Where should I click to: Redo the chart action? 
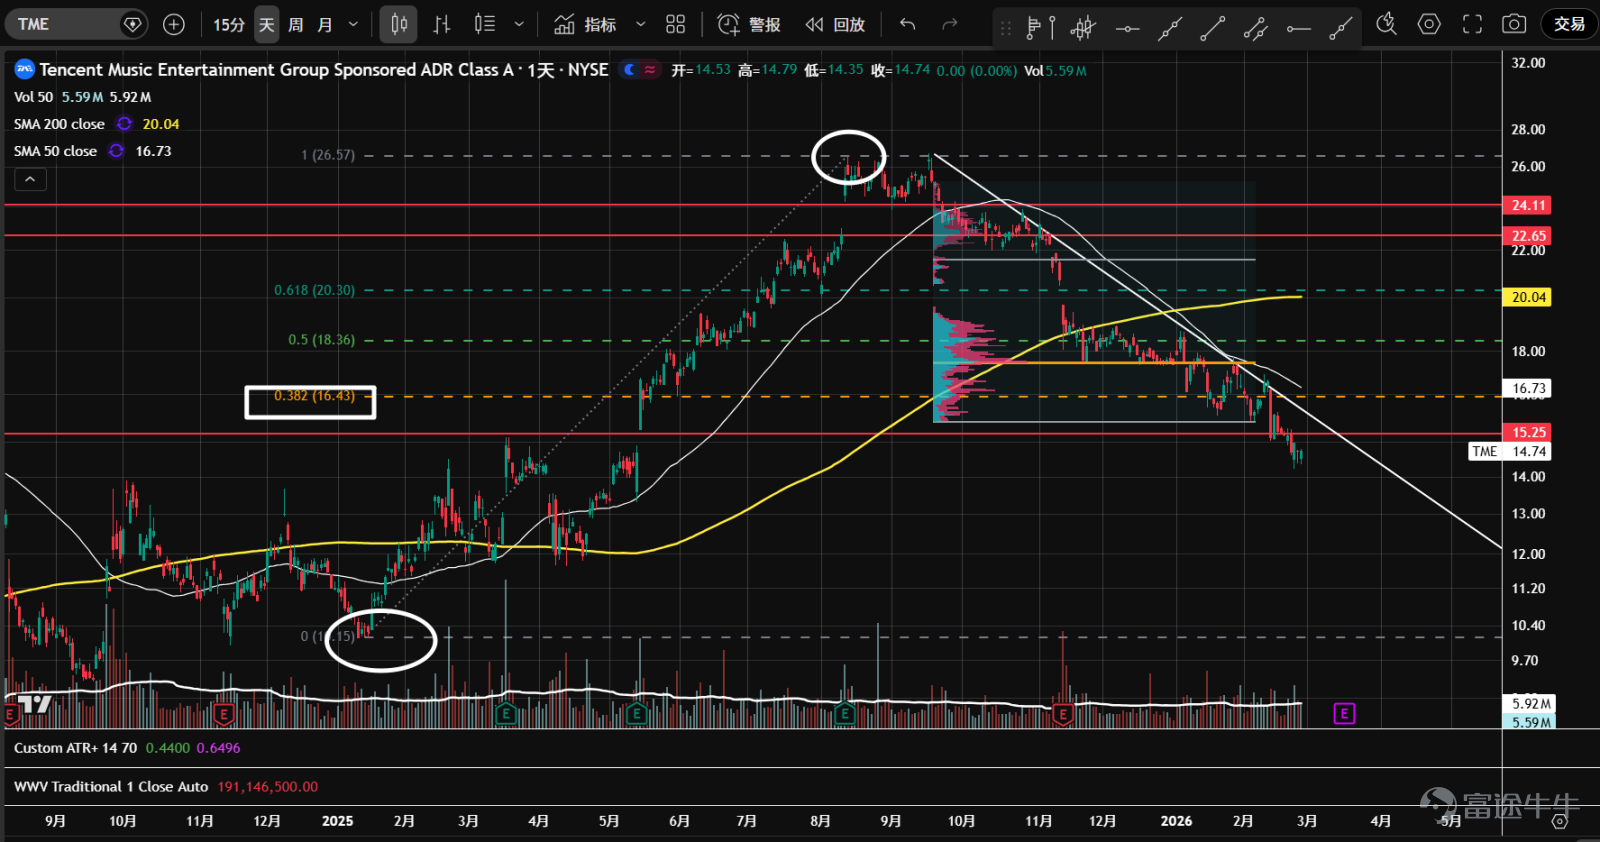[x=950, y=24]
